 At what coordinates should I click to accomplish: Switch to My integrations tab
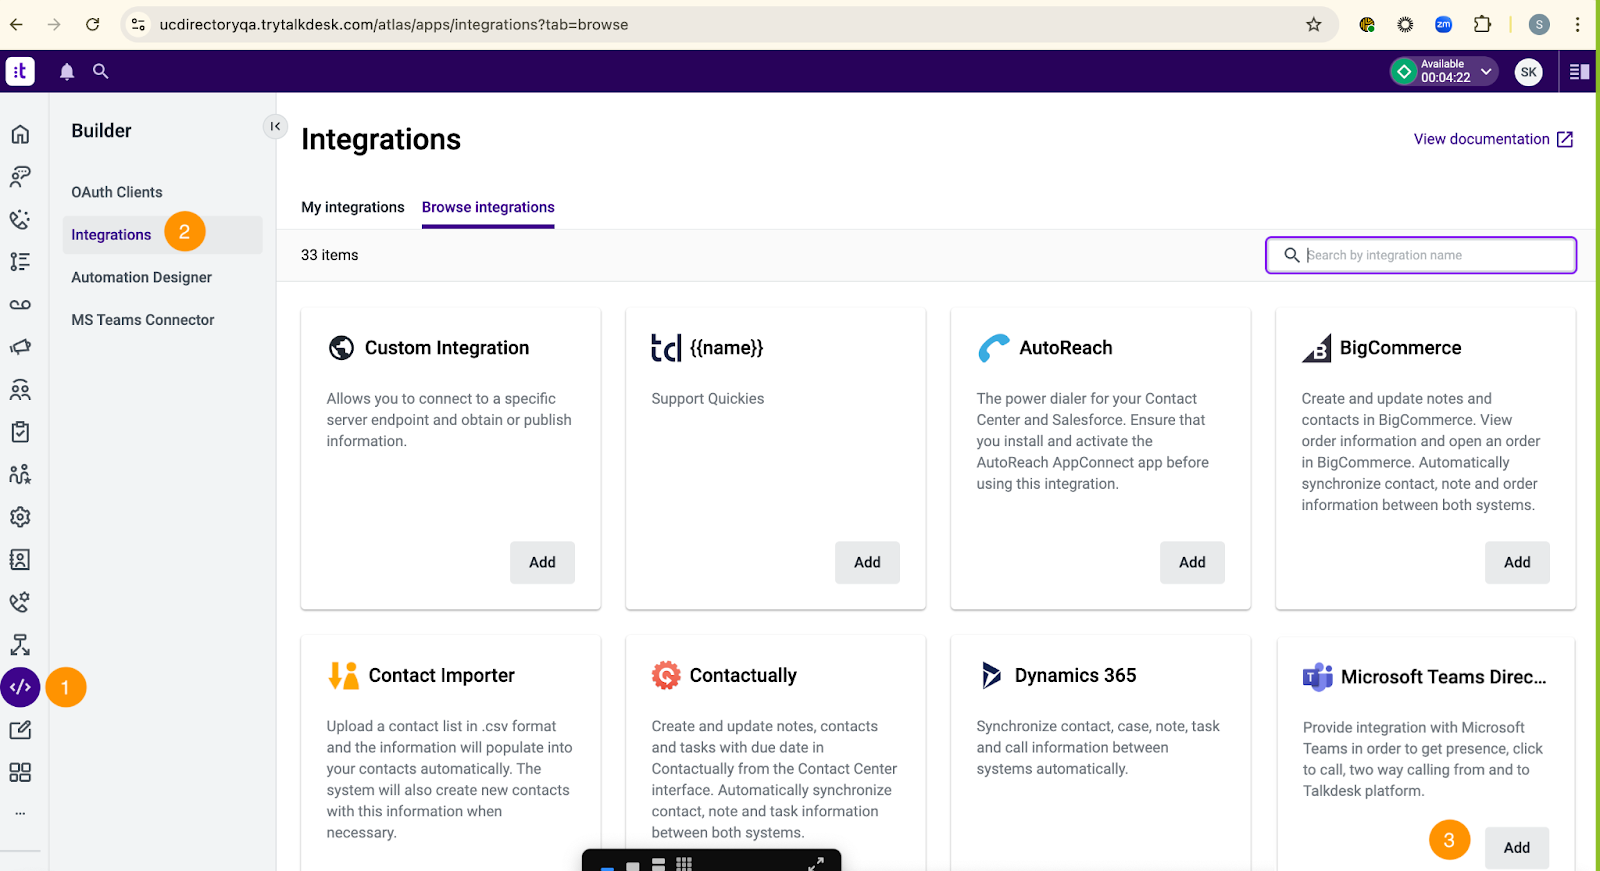pos(353,207)
